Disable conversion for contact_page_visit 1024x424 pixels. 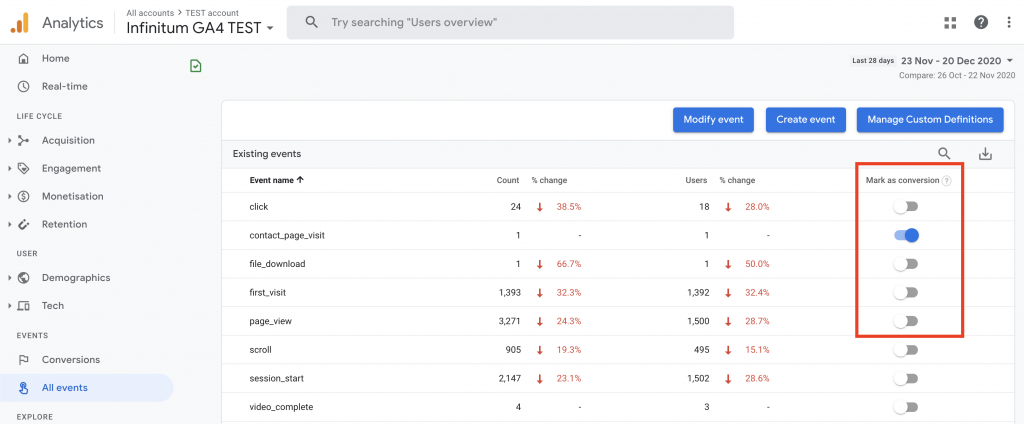pyautogui.click(x=906, y=235)
